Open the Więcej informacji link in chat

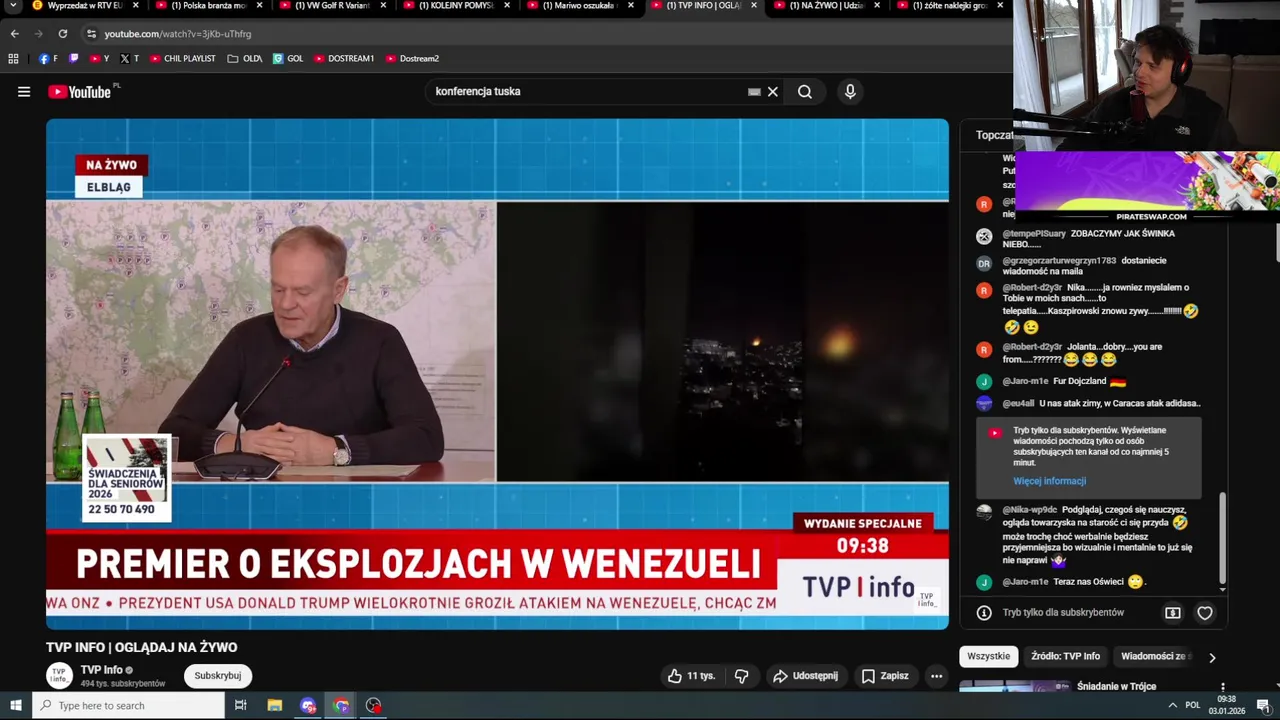tap(1049, 482)
